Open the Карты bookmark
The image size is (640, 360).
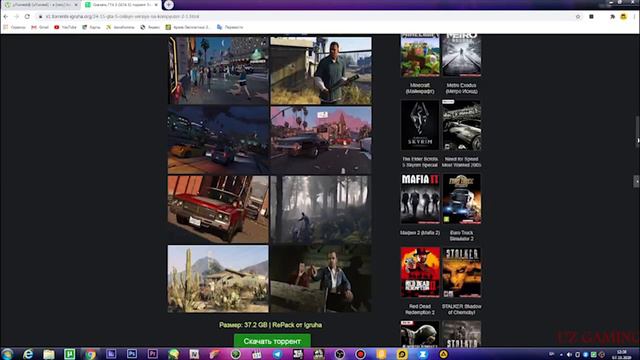(91, 27)
